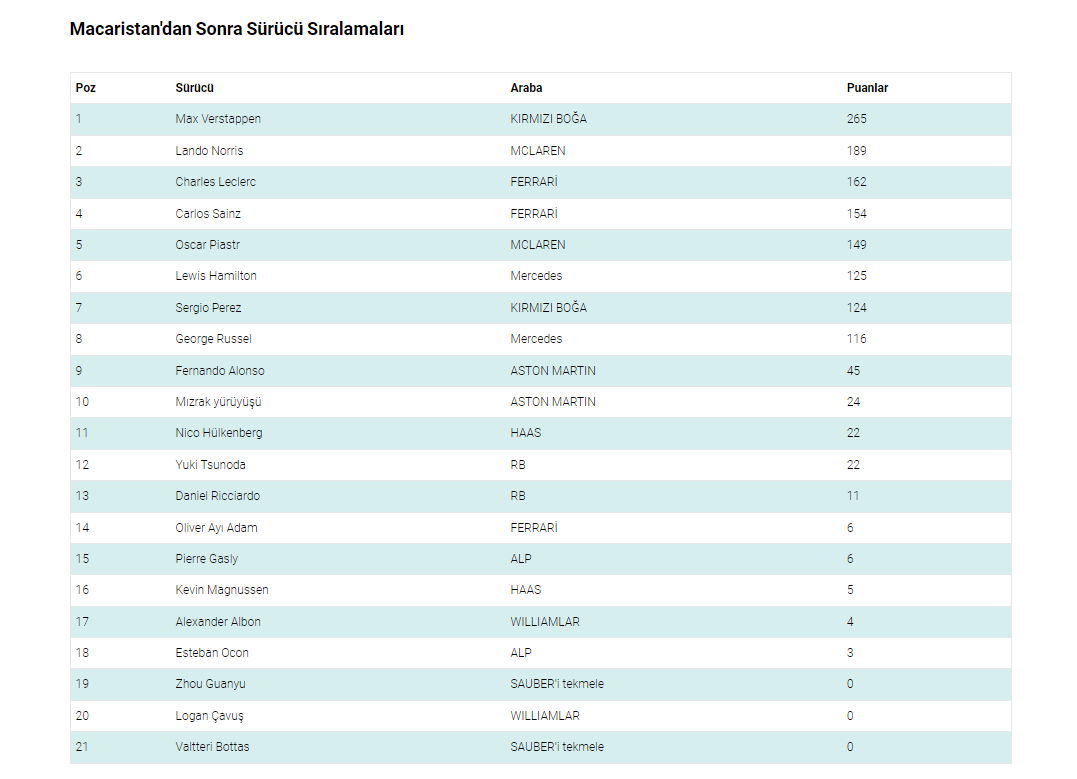Screen dimensions: 1077x779
Task: Click Mercedes in George Russel's row
Action: [x=536, y=339]
